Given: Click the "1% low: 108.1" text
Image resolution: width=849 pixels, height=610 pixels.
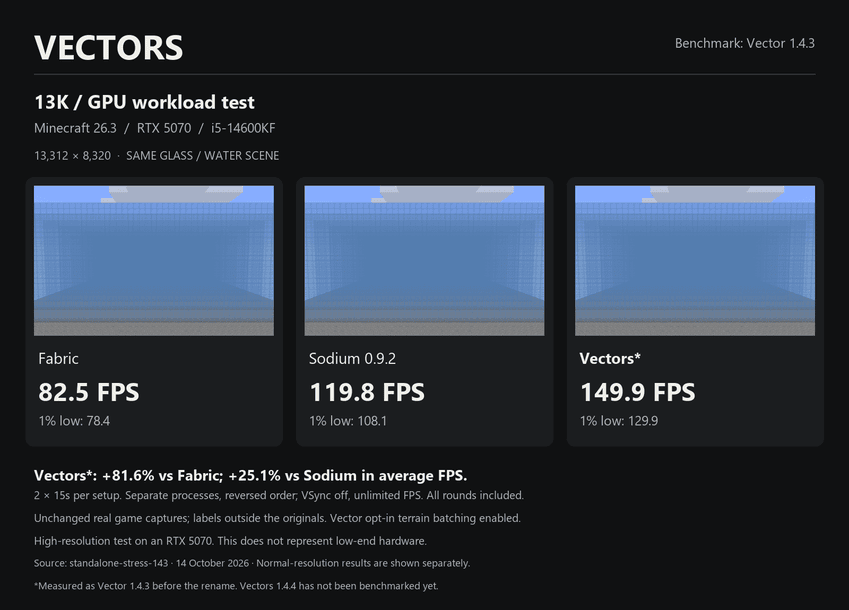Looking at the screenshot, I should point(348,421).
